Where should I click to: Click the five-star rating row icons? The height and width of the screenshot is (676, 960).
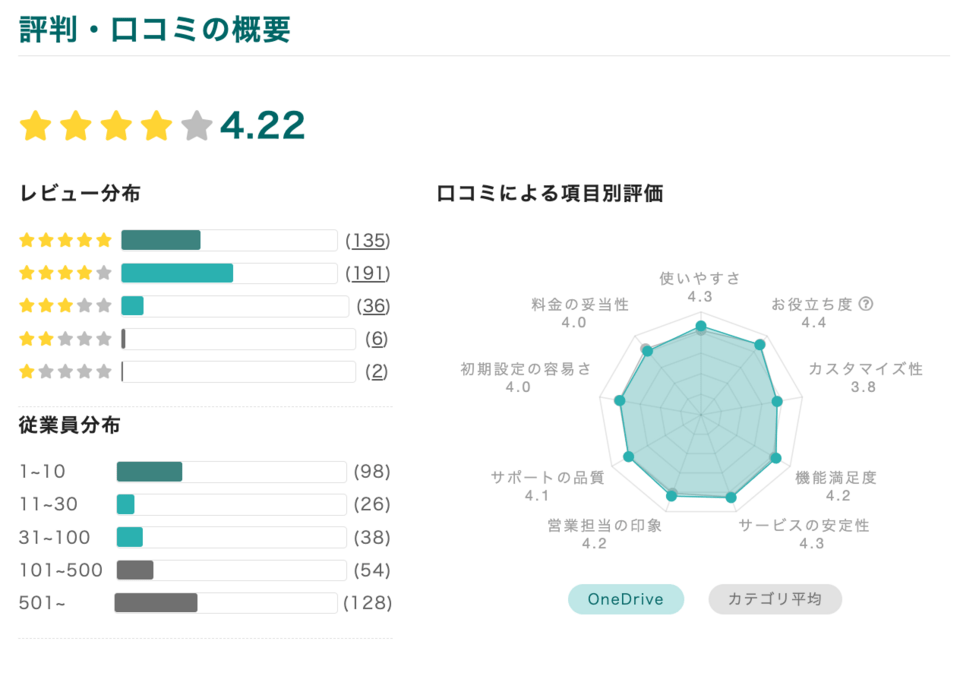[65, 240]
